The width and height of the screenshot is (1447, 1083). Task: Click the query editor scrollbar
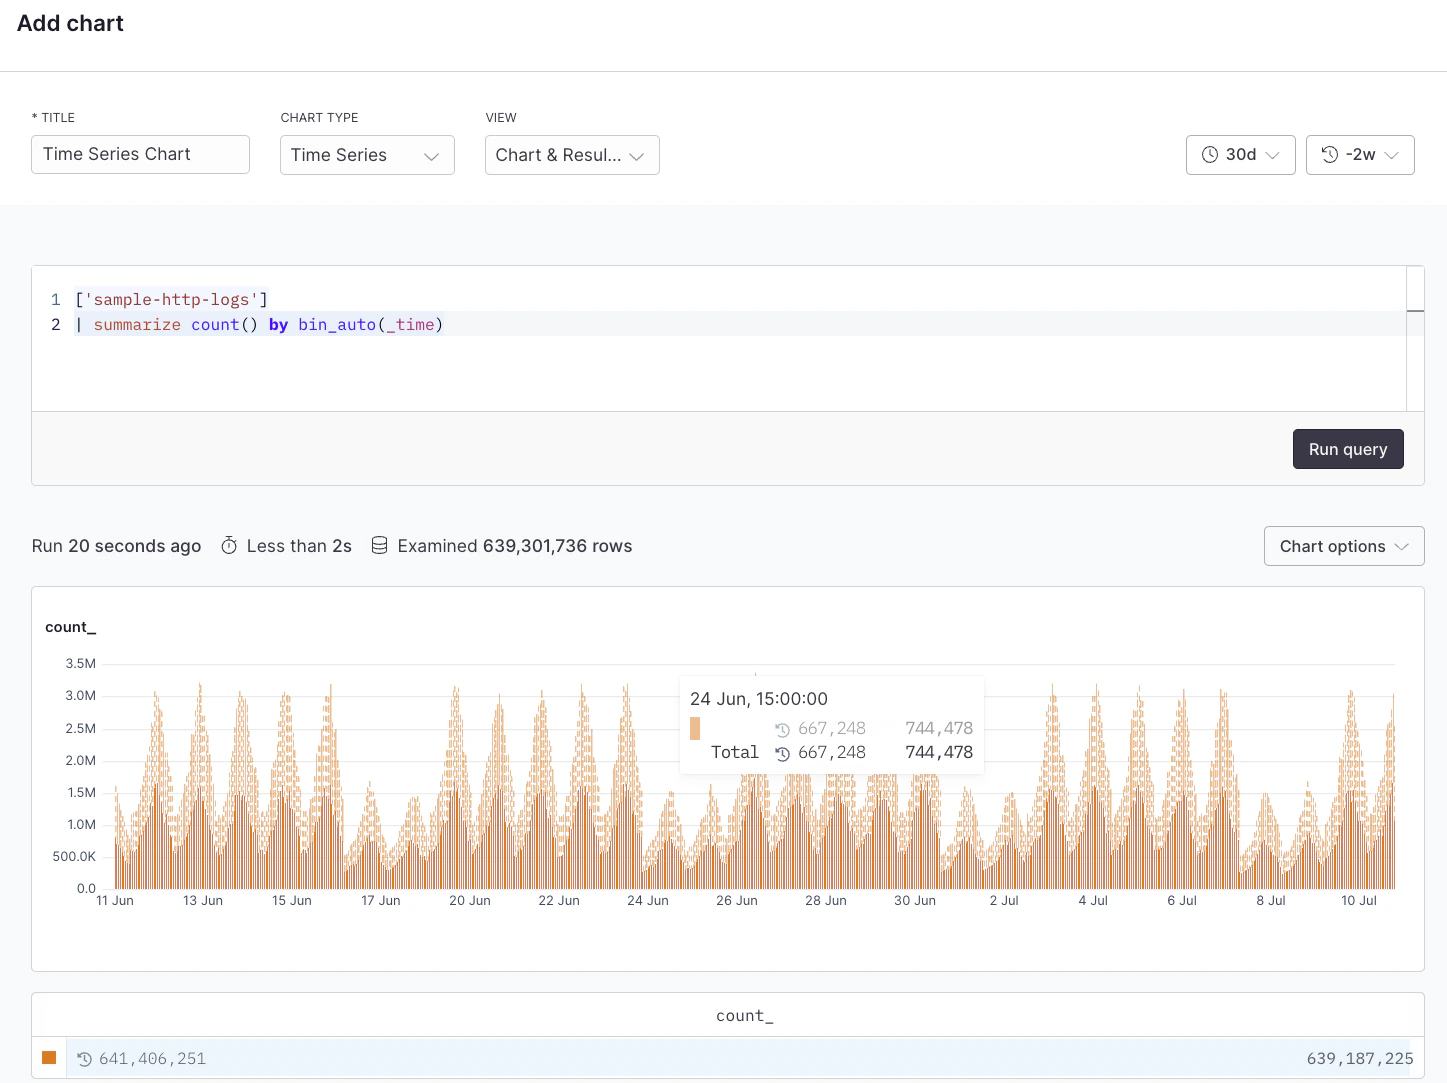pos(1416,311)
